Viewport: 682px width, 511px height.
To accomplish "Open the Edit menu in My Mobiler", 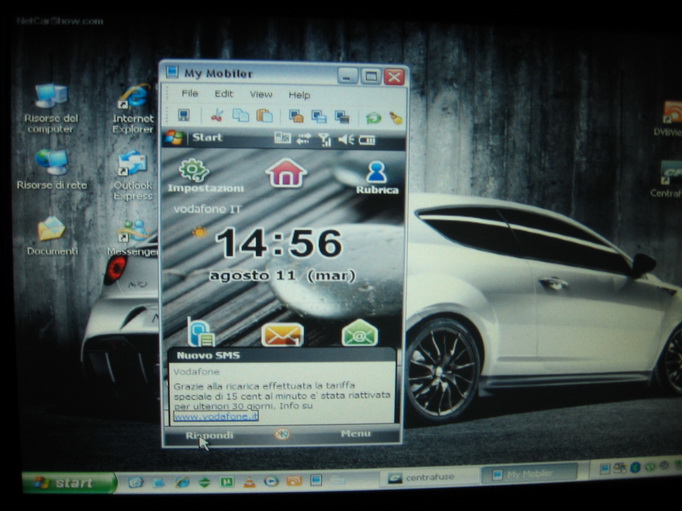I will [224, 94].
